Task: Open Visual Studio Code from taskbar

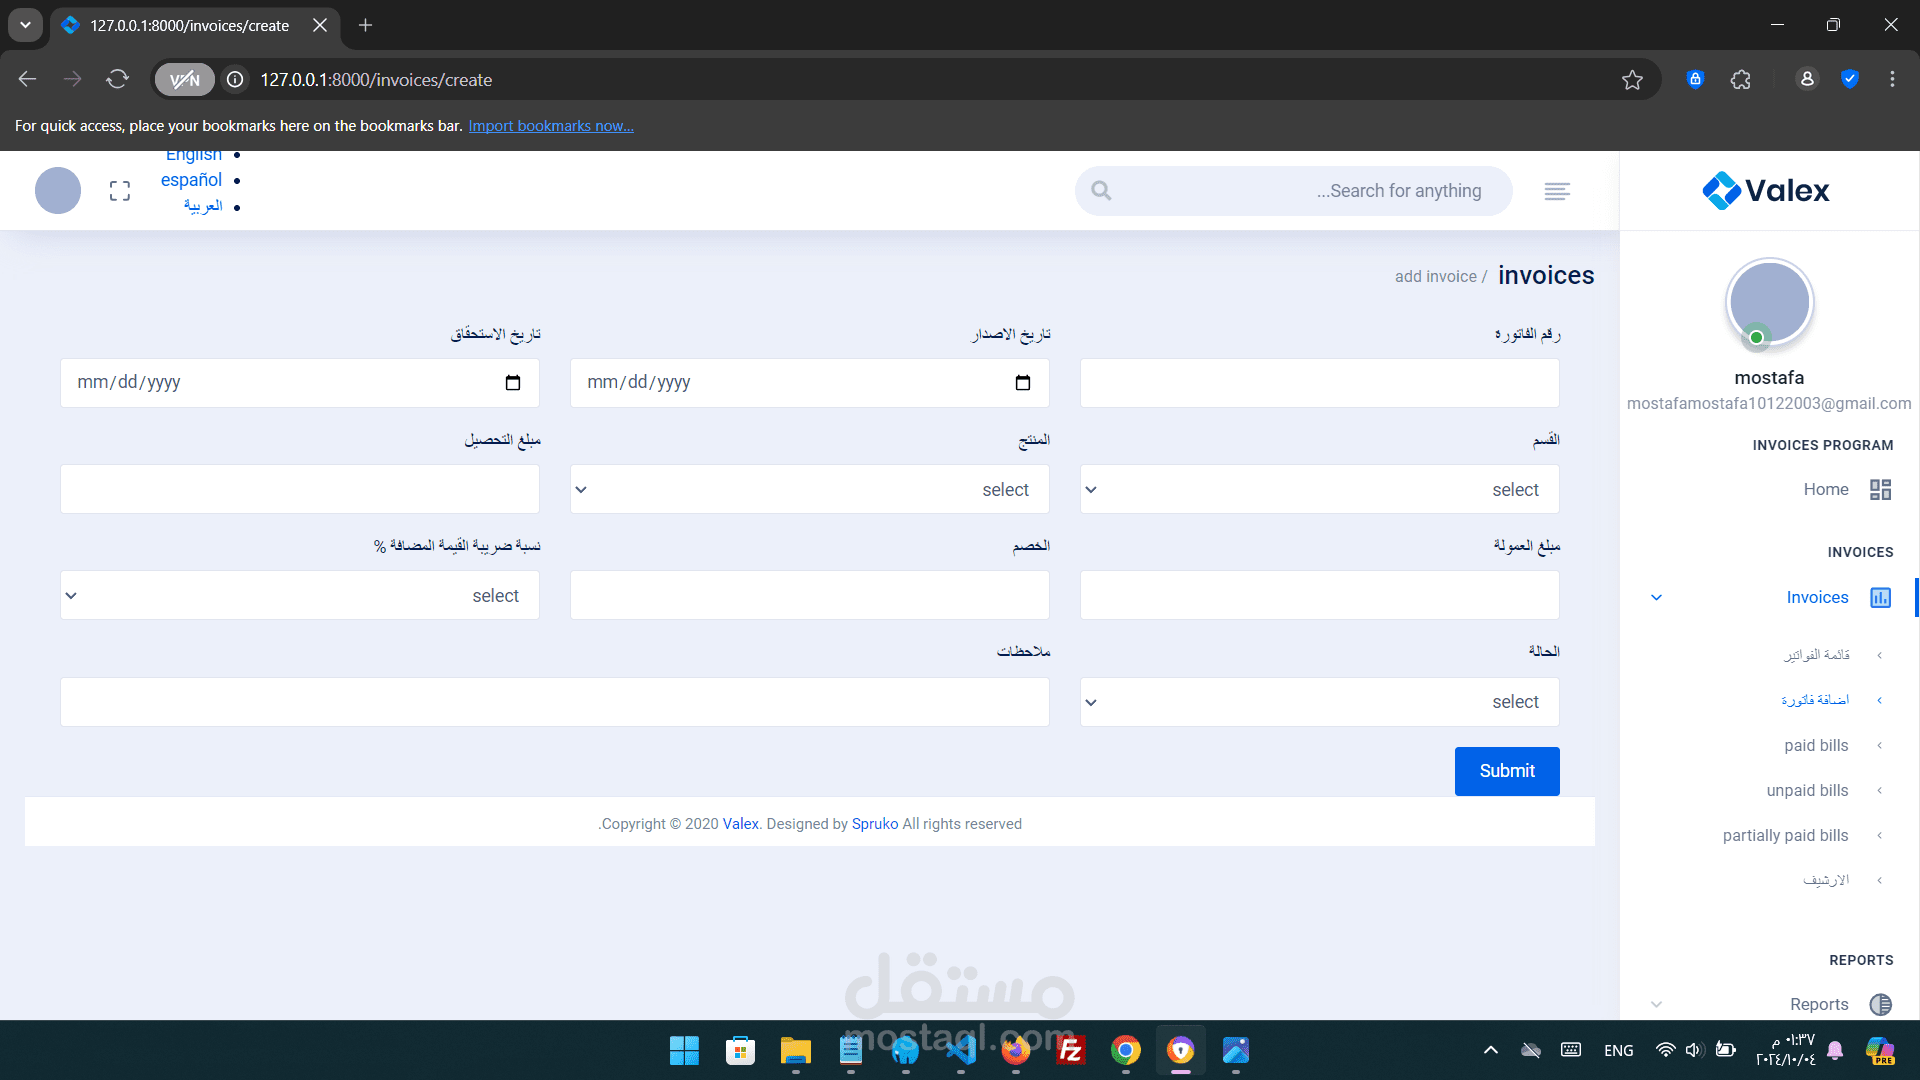Action: pyautogui.click(x=960, y=1051)
